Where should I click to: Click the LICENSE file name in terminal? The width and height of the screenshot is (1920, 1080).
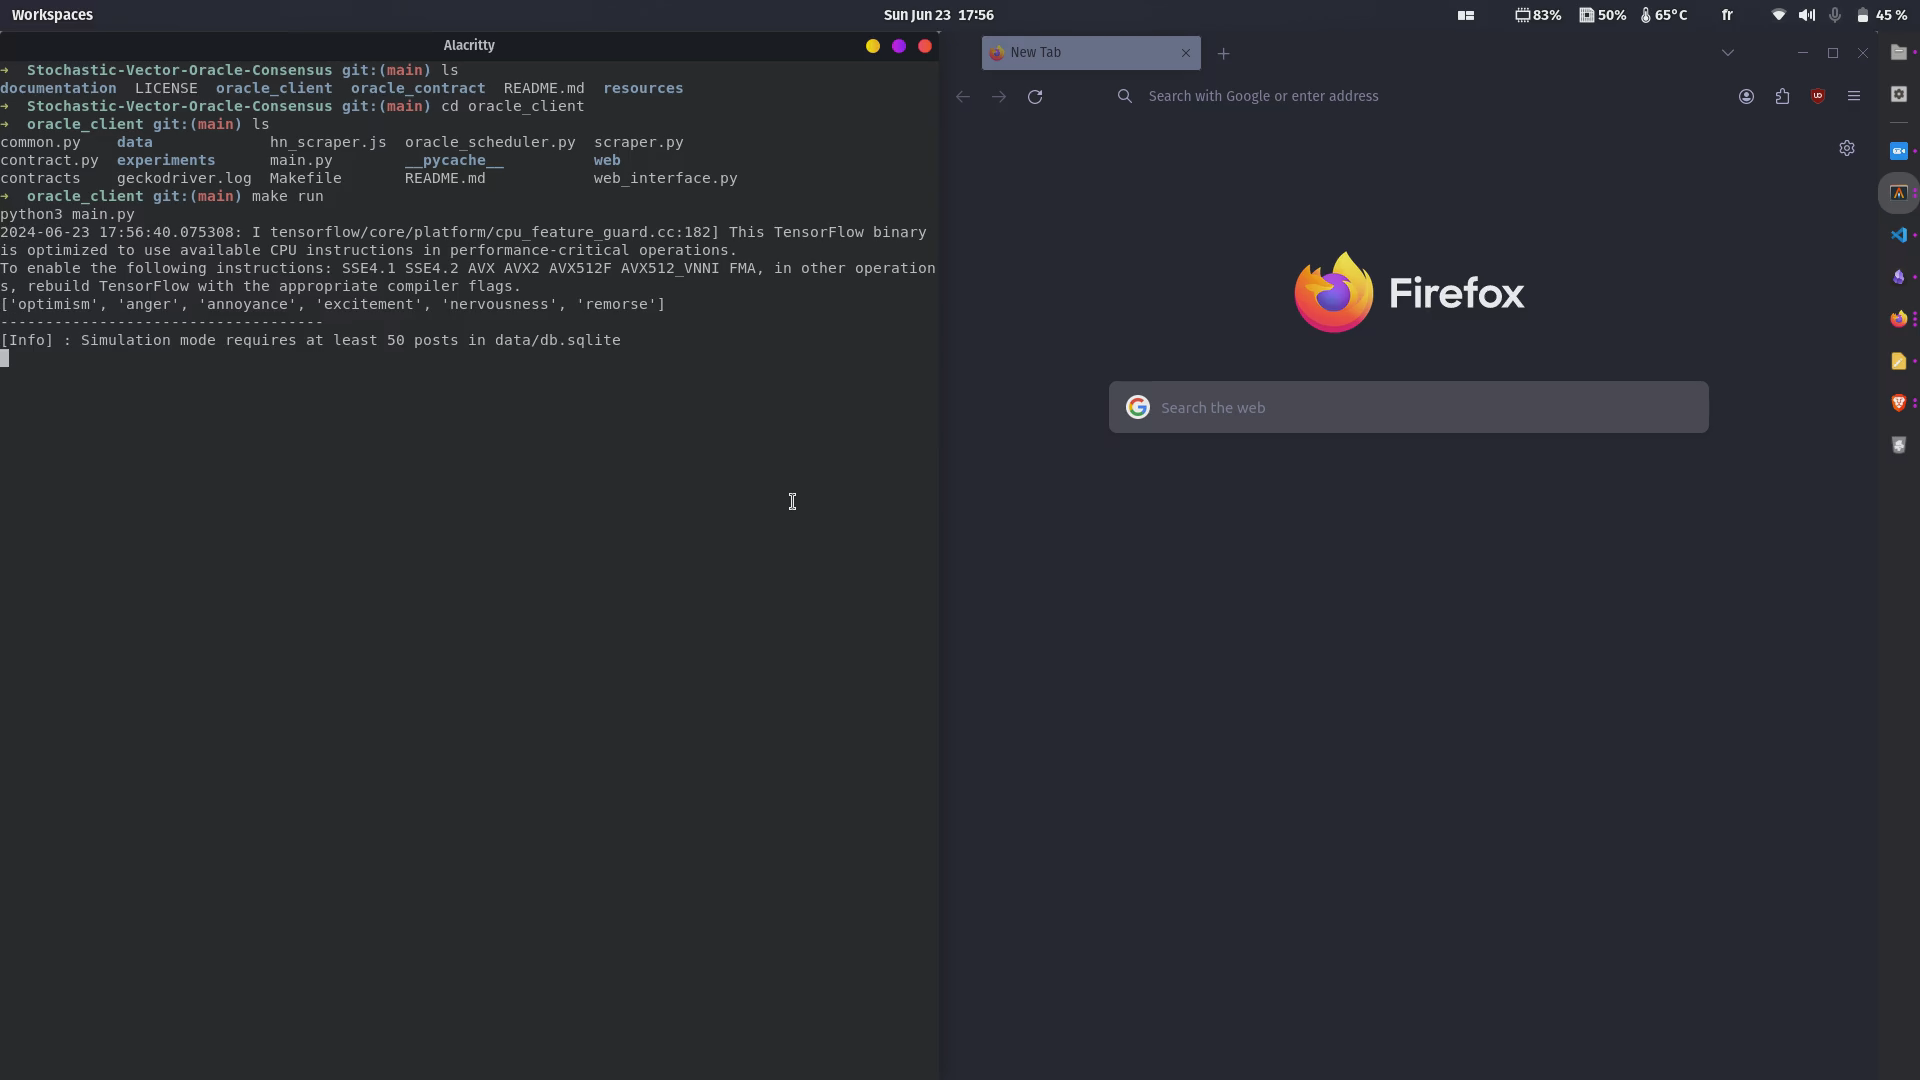166,88
